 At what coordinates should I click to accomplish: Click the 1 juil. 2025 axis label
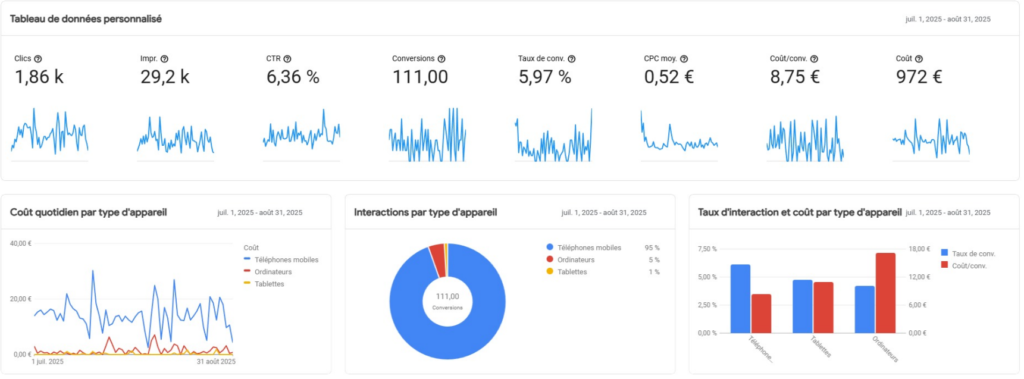pyautogui.click(x=48, y=361)
